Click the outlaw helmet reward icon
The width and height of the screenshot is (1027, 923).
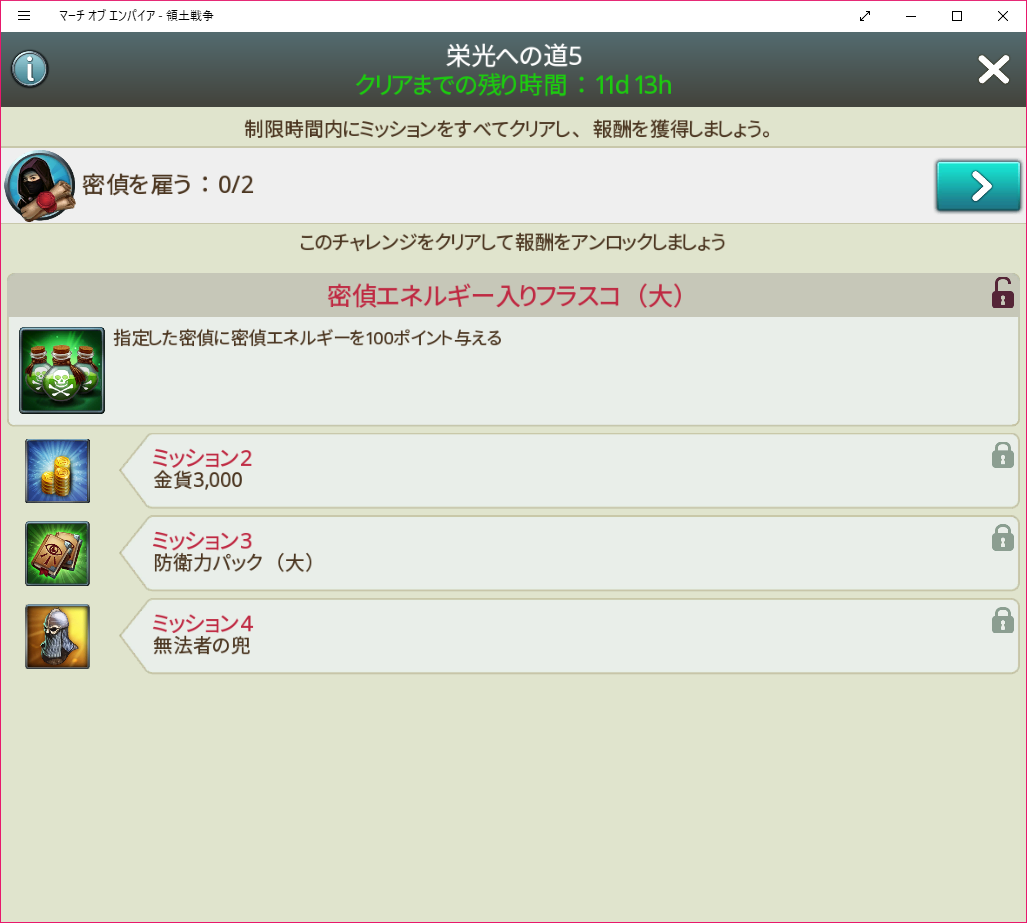(58, 636)
